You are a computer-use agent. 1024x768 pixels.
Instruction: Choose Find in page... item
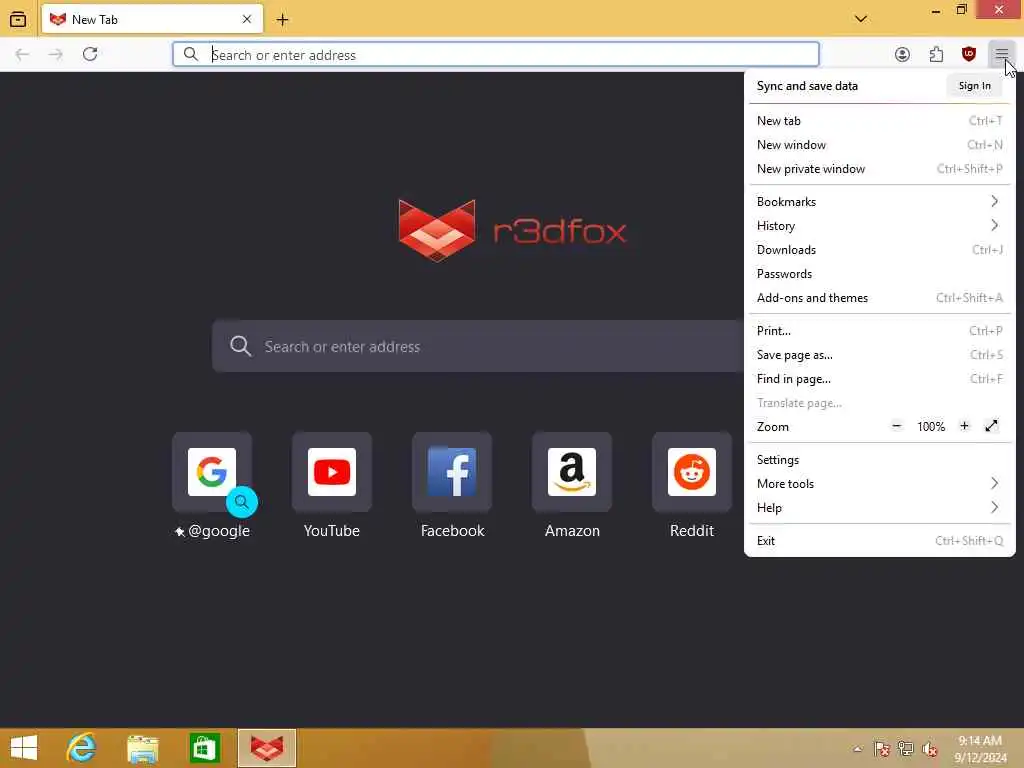pos(880,379)
